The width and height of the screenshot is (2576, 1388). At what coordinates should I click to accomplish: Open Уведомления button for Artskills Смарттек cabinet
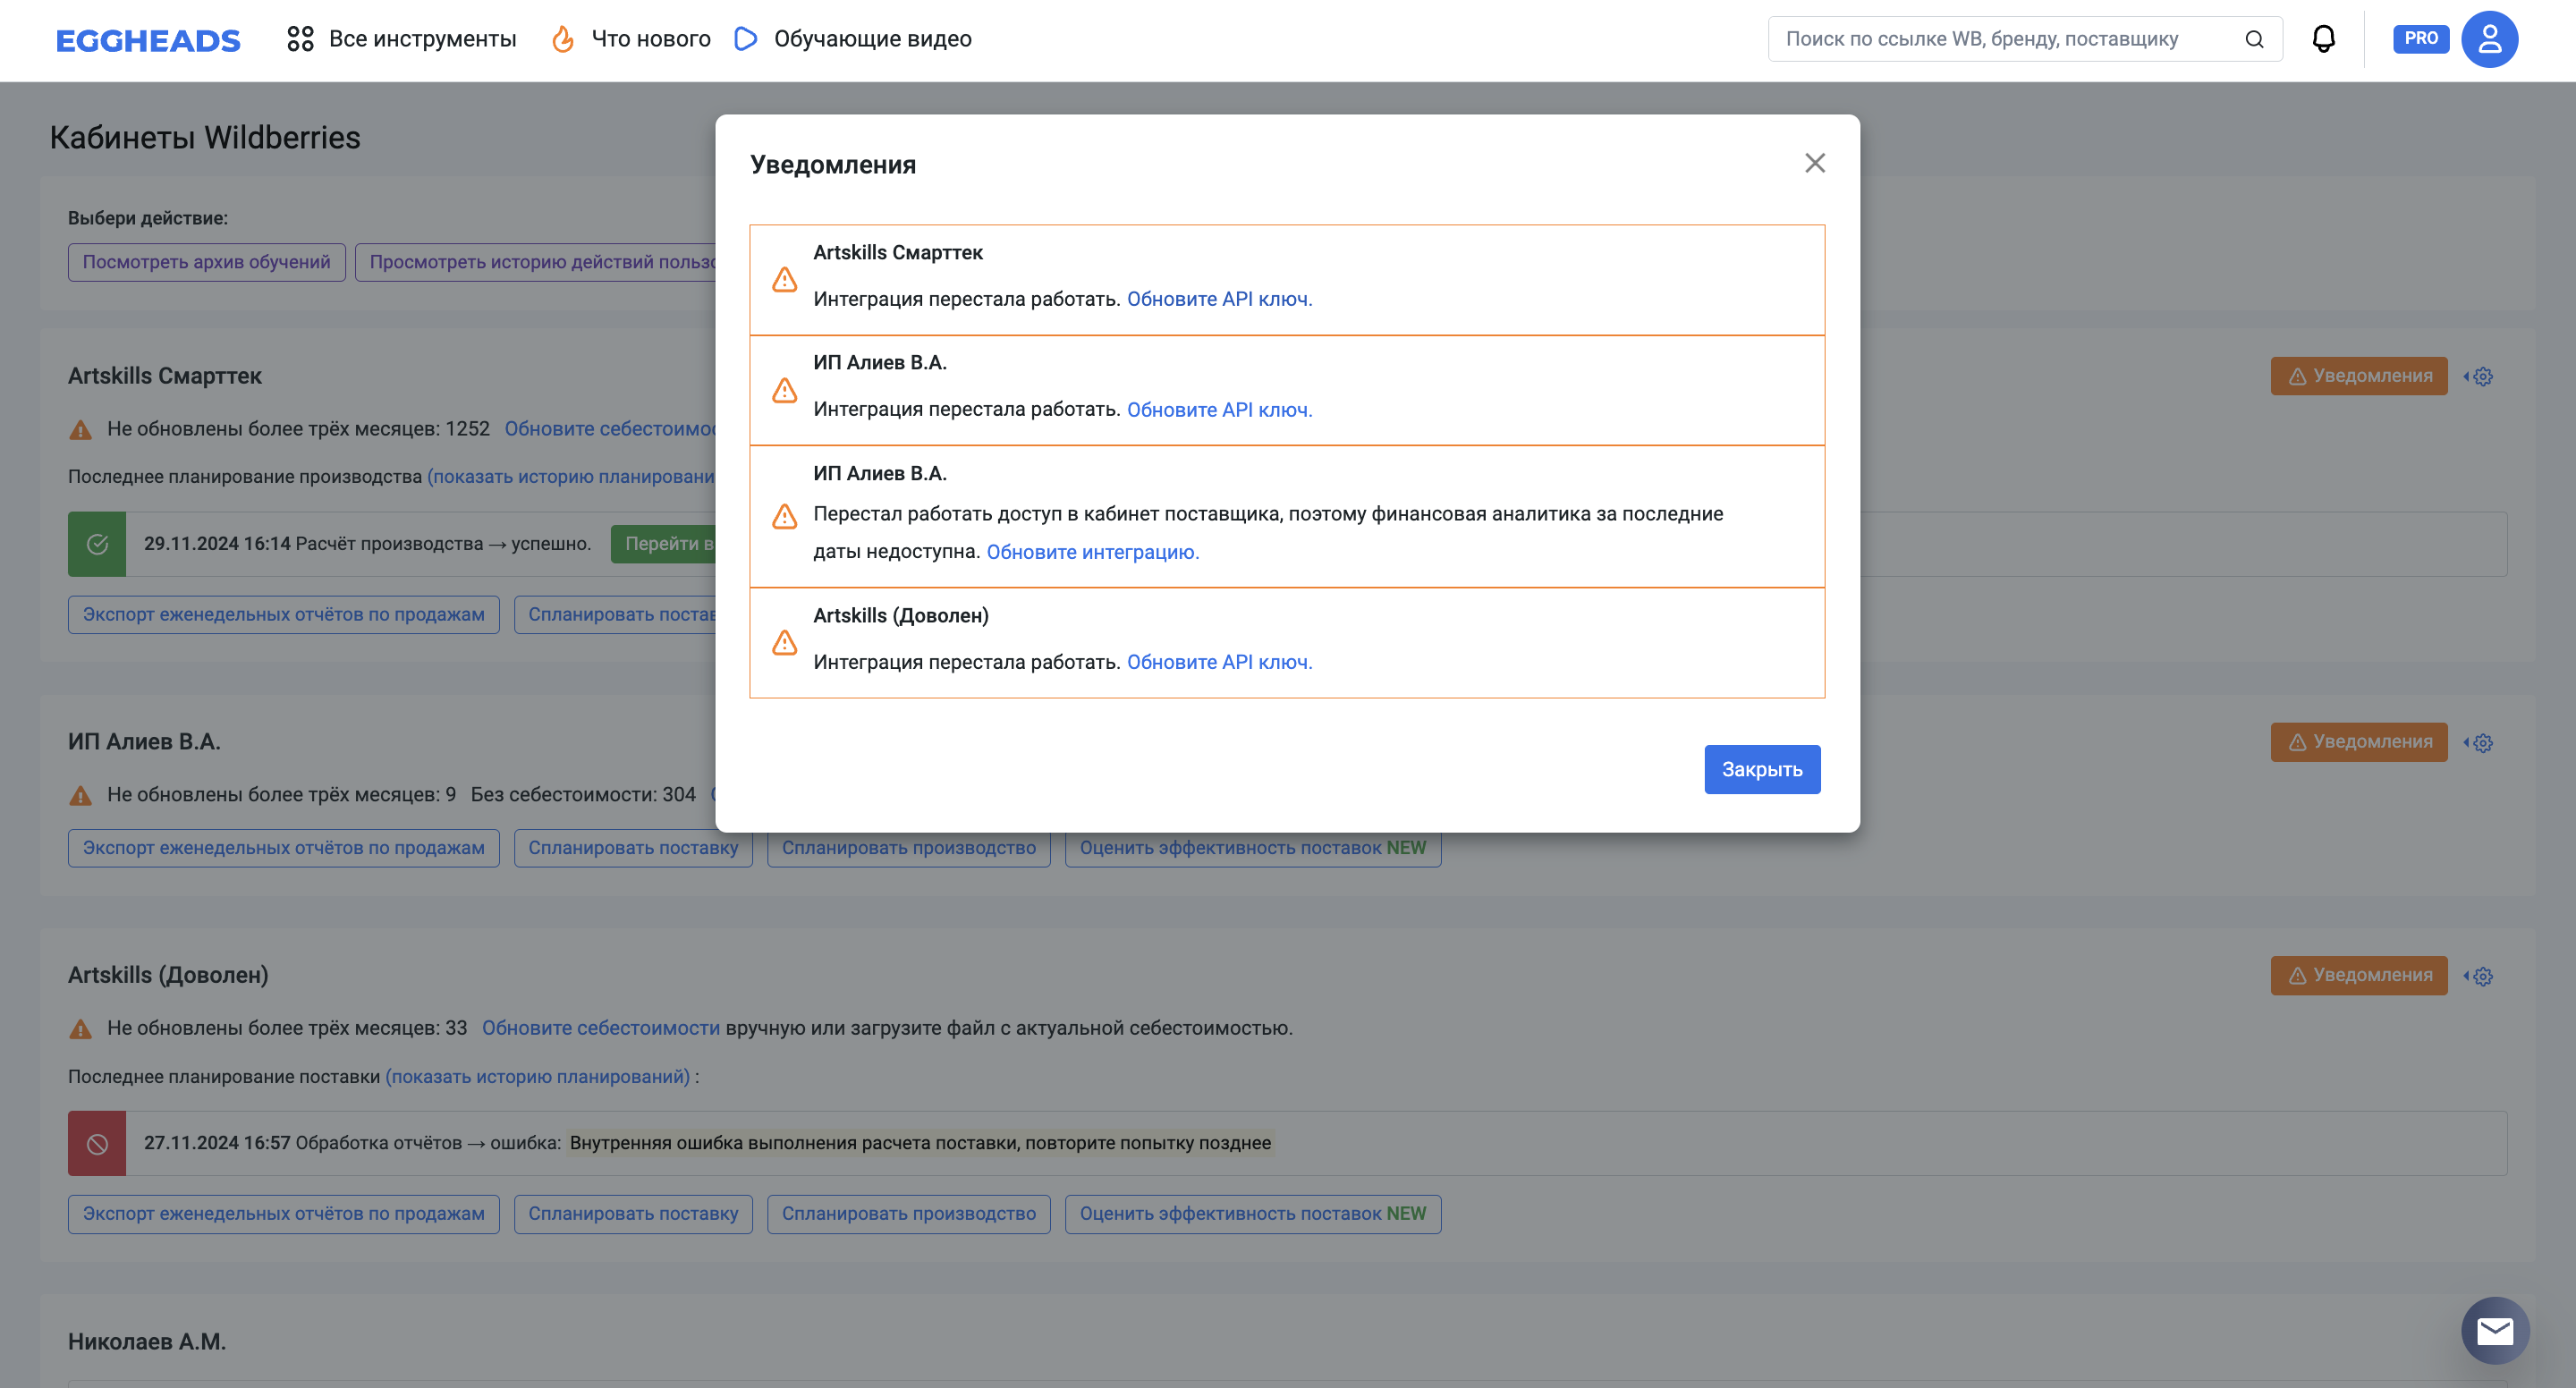pos(2359,376)
